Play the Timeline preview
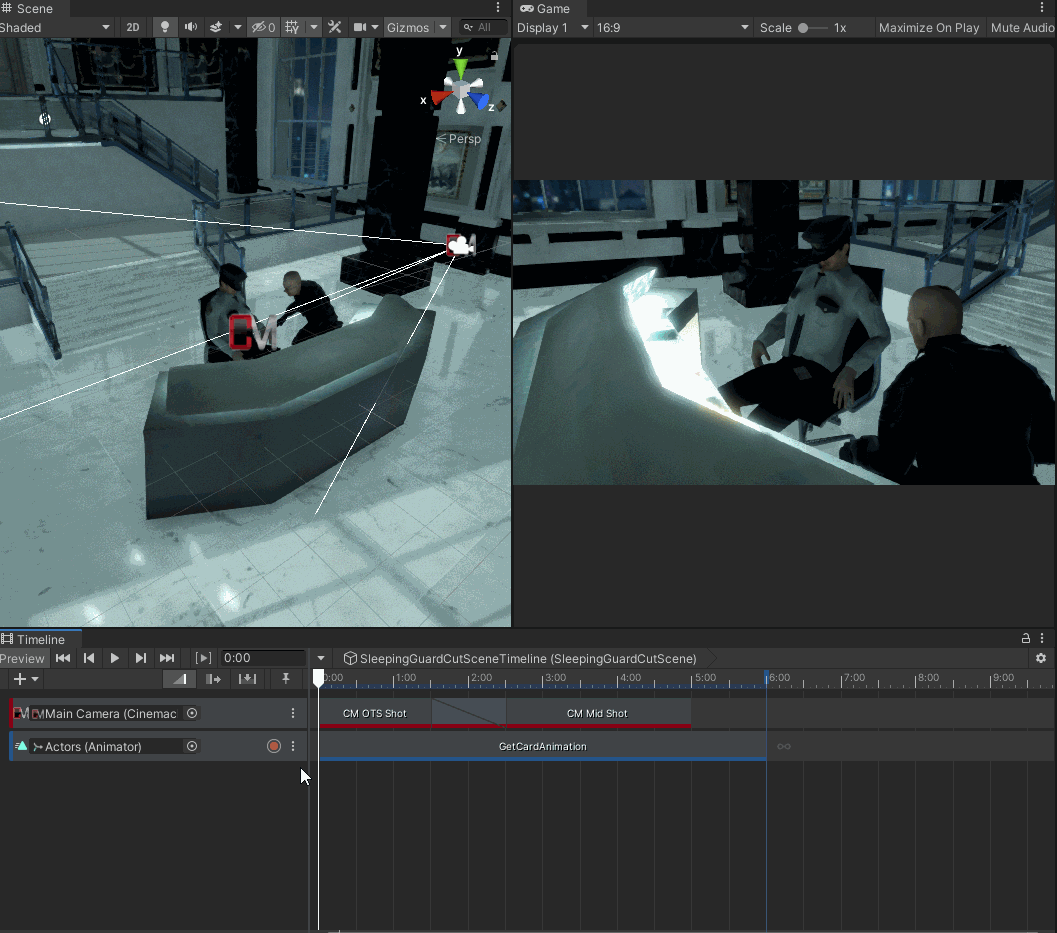This screenshot has width=1057, height=933. point(115,658)
